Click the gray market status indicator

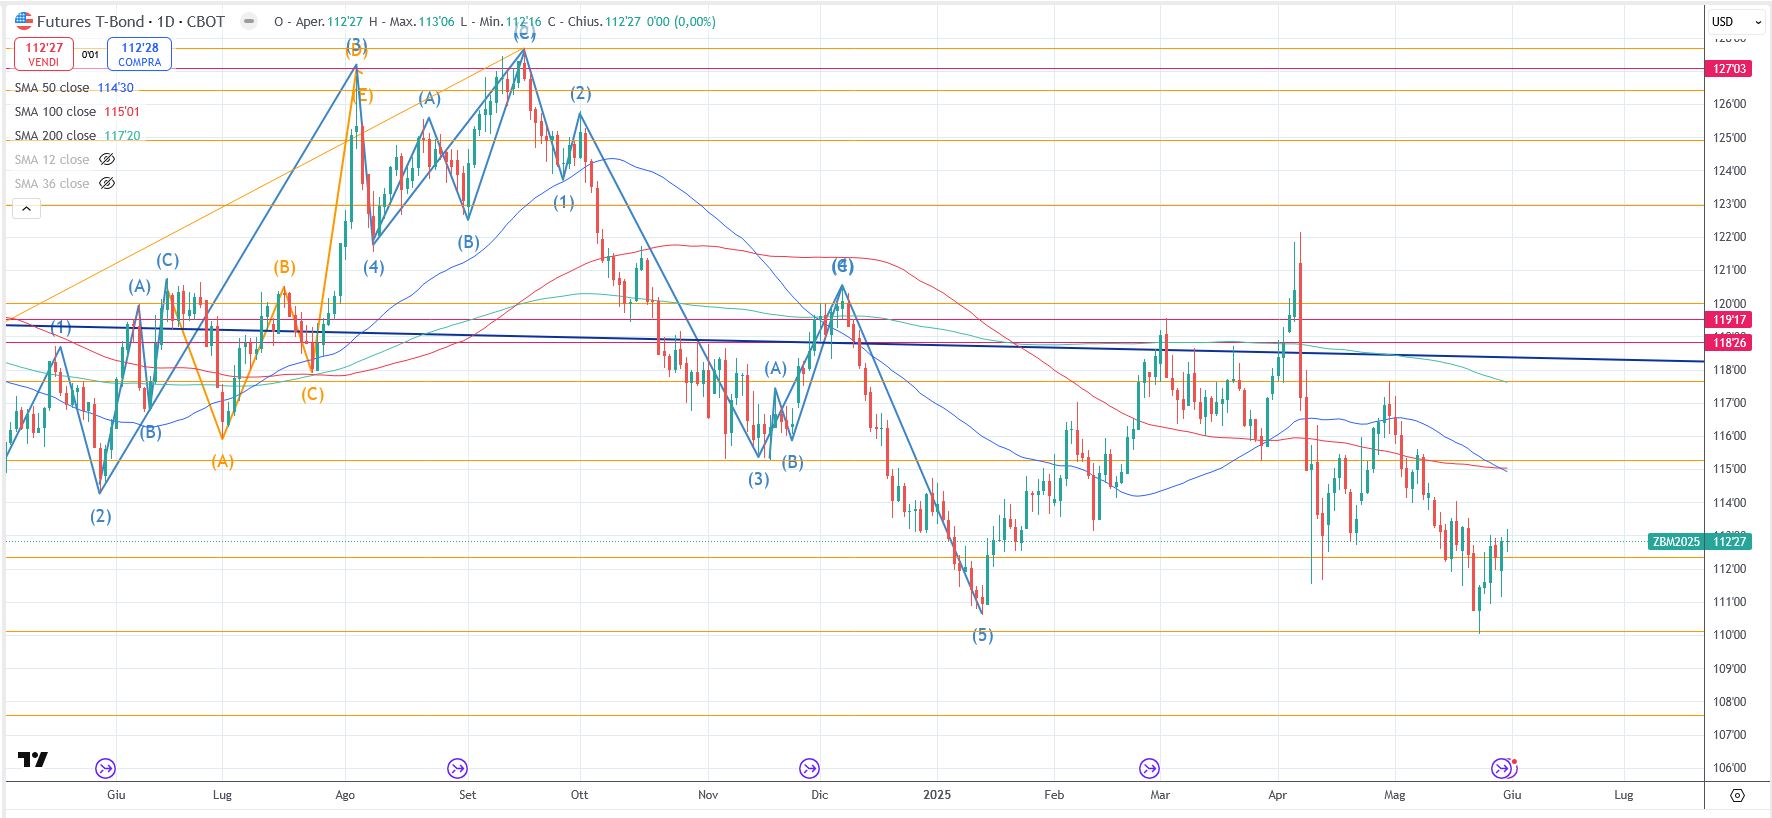pyautogui.click(x=249, y=21)
